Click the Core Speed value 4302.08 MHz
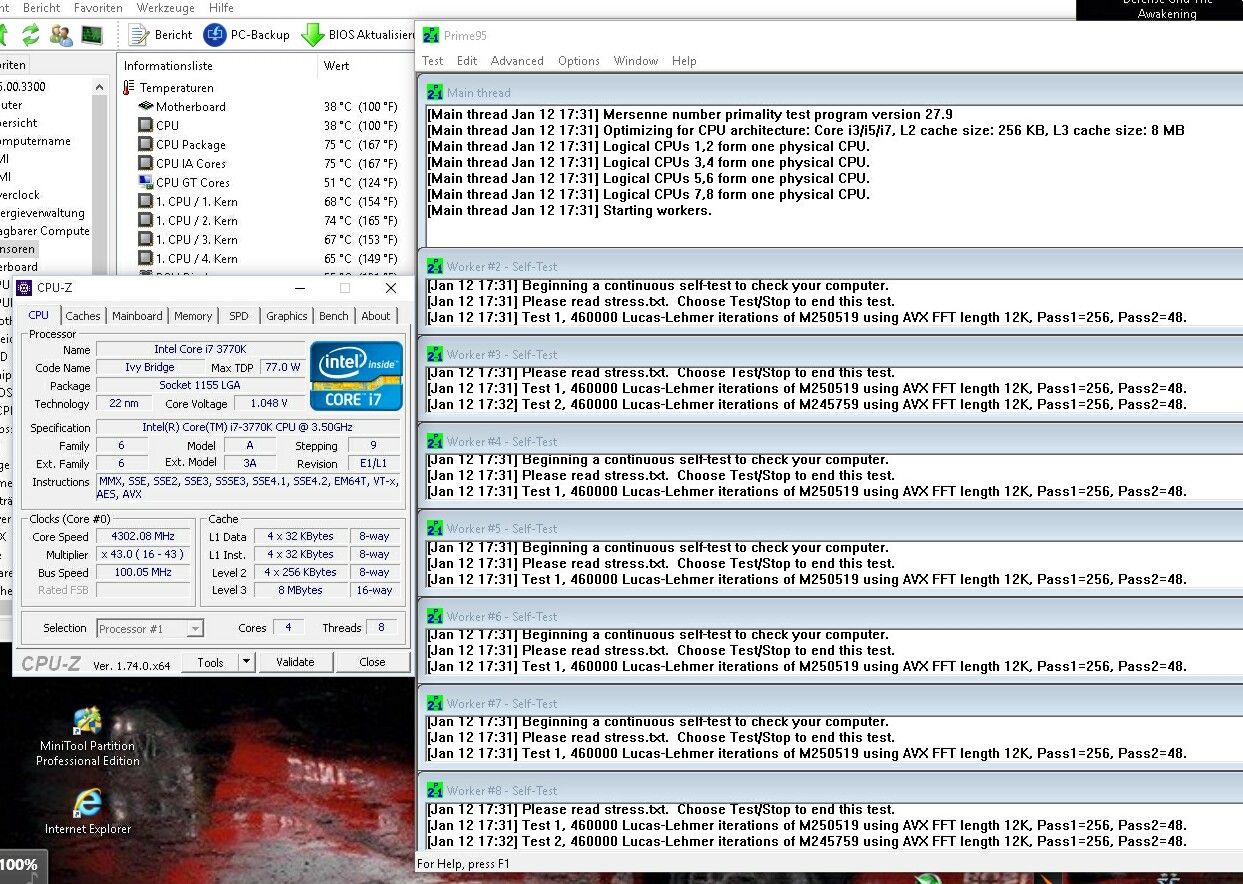Image resolution: width=1243 pixels, height=884 pixels. pyautogui.click(x=143, y=537)
